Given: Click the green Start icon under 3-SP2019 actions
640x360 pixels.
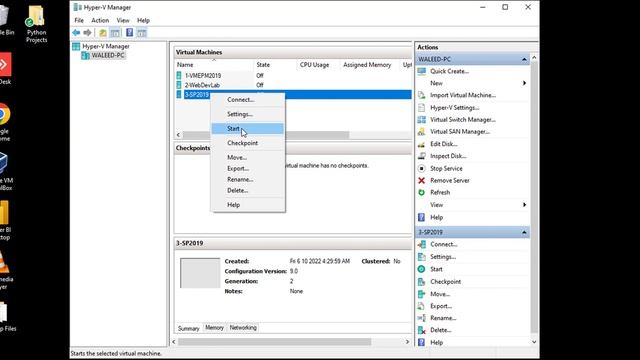Looking at the screenshot, I should point(422,269).
